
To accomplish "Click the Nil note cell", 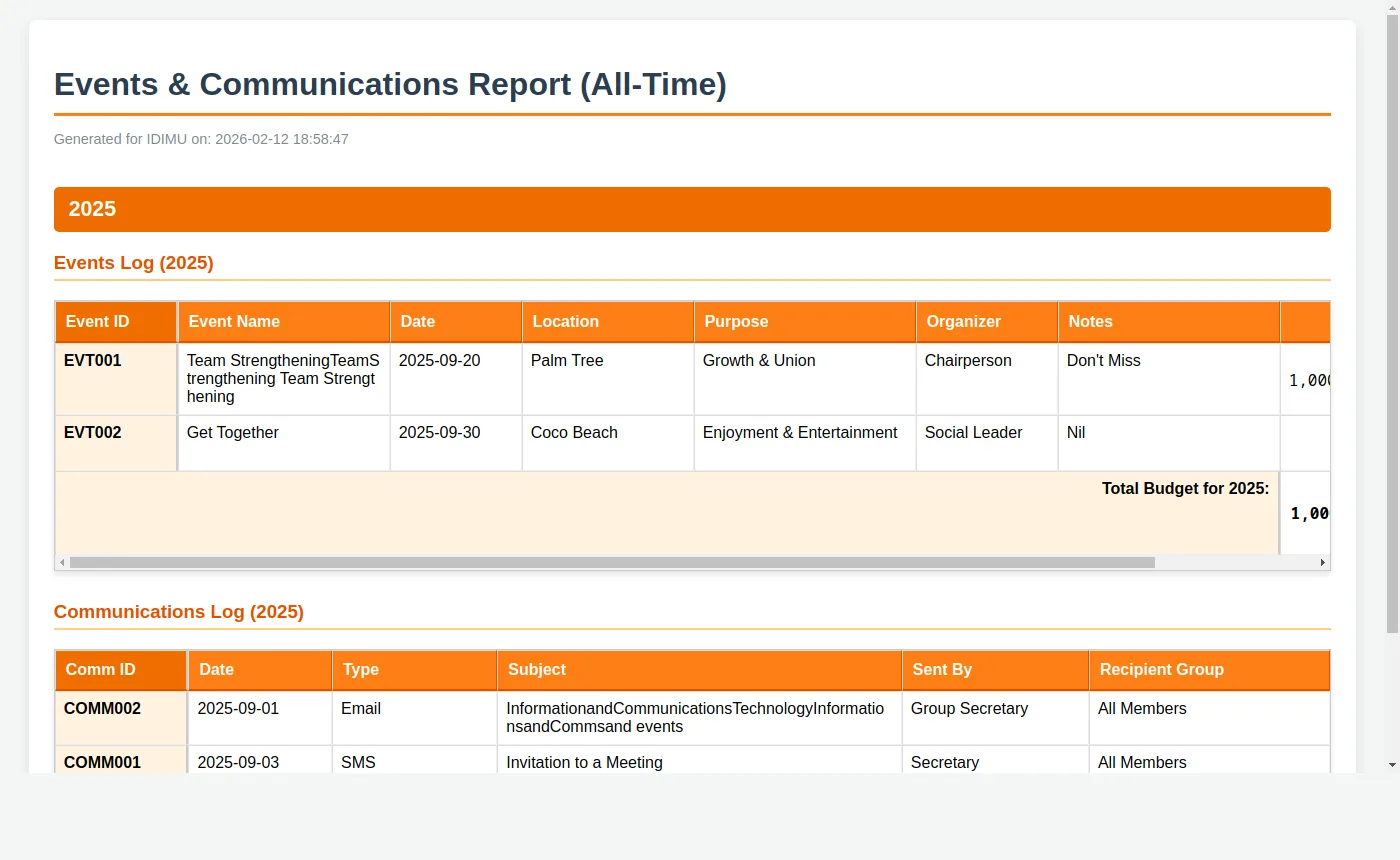I will 1169,443.
